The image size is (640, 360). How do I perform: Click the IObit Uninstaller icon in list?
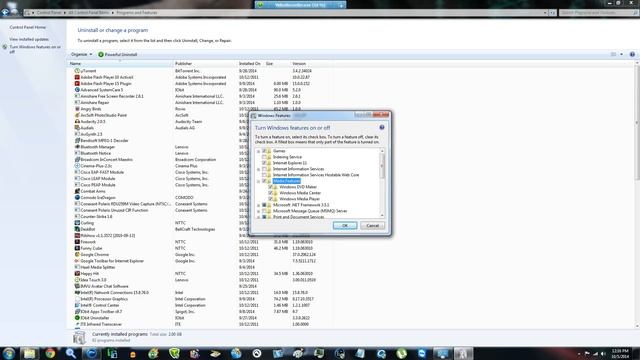[x=77, y=318]
